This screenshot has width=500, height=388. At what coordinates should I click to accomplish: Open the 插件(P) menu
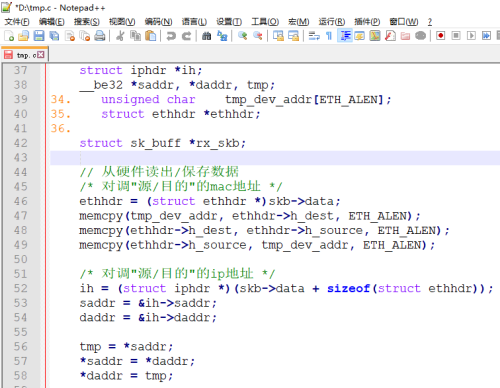pos(367,22)
